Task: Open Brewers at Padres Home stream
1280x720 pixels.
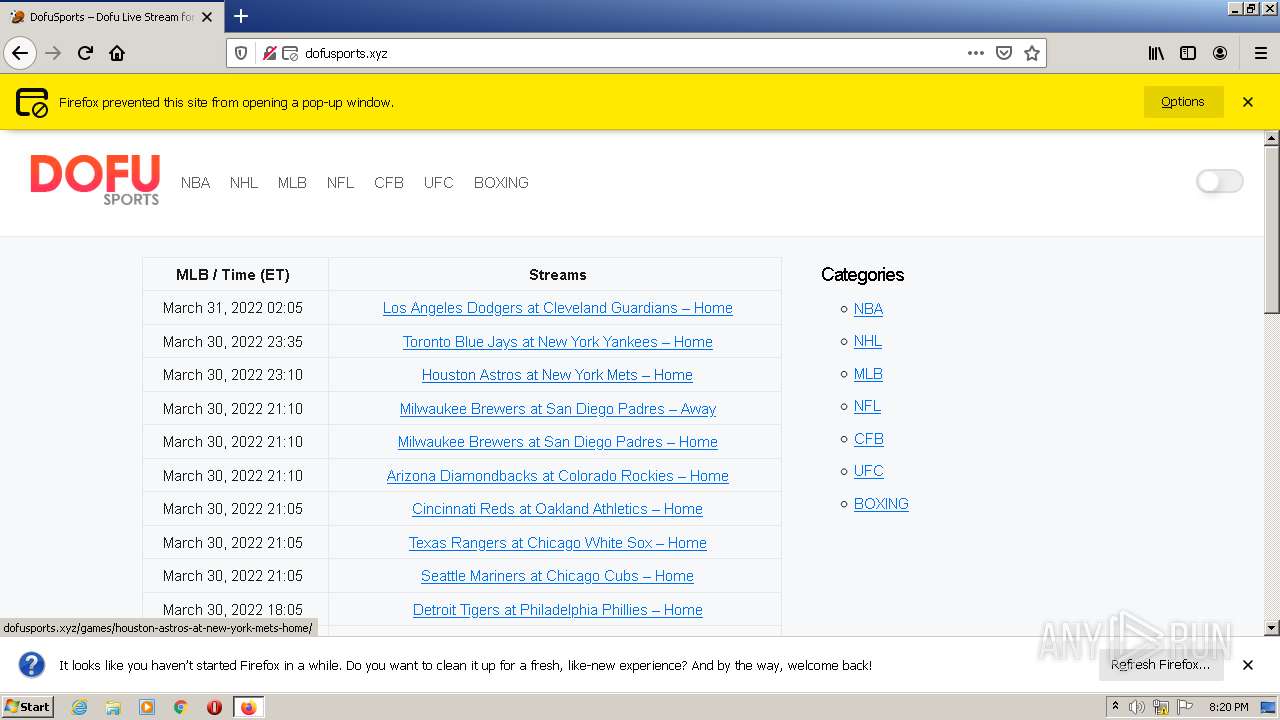Action: coord(558,442)
